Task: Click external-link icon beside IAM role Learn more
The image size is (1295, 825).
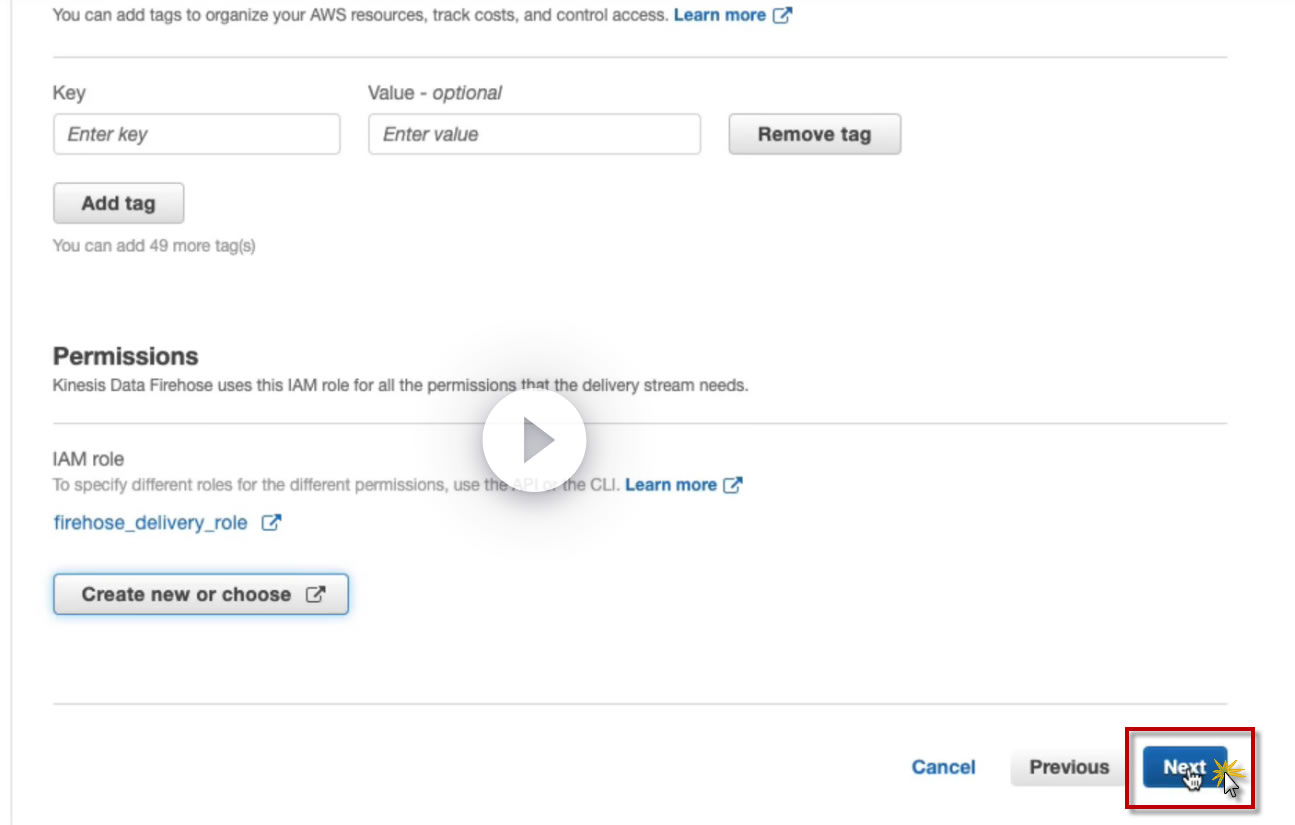Action: pos(733,485)
